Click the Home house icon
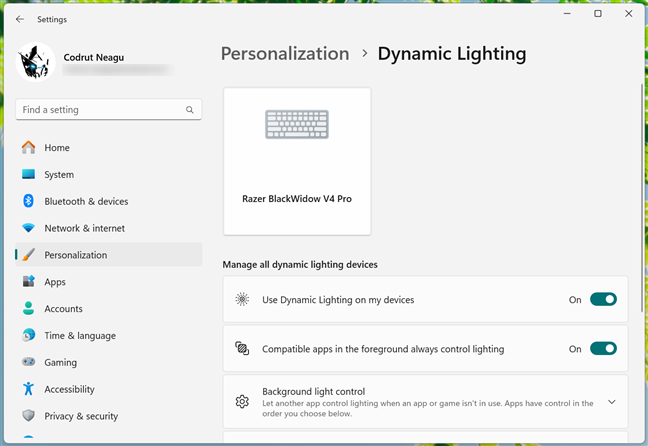This screenshot has height=446, width=648. tap(29, 148)
